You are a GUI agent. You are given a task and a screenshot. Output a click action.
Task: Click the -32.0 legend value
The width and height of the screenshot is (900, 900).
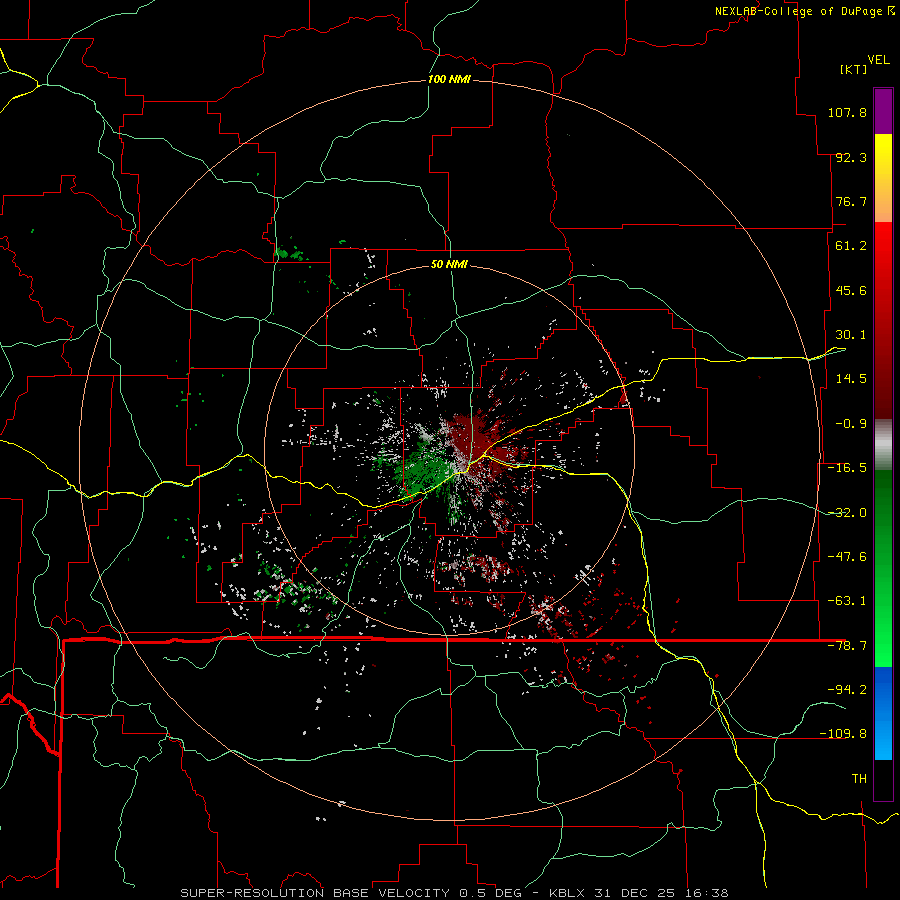coord(847,513)
